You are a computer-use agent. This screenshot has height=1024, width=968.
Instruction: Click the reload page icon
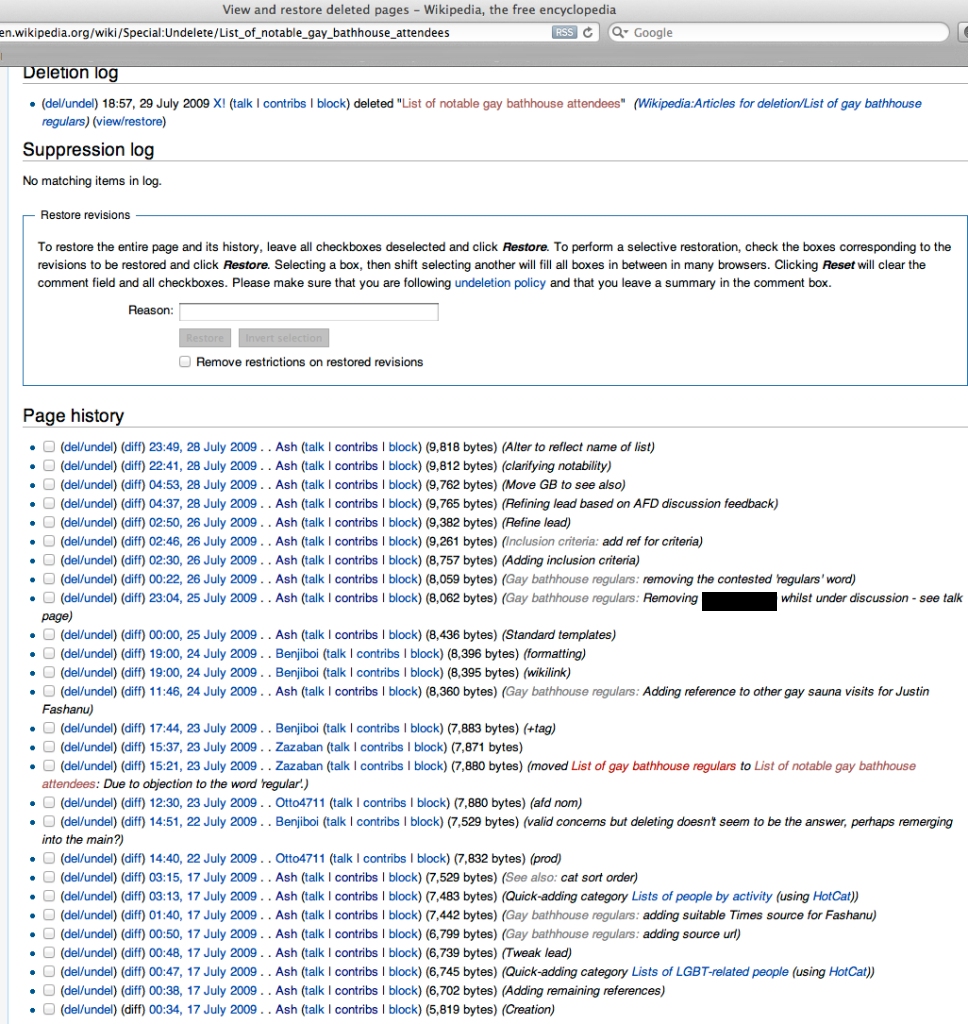coord(589,32)
